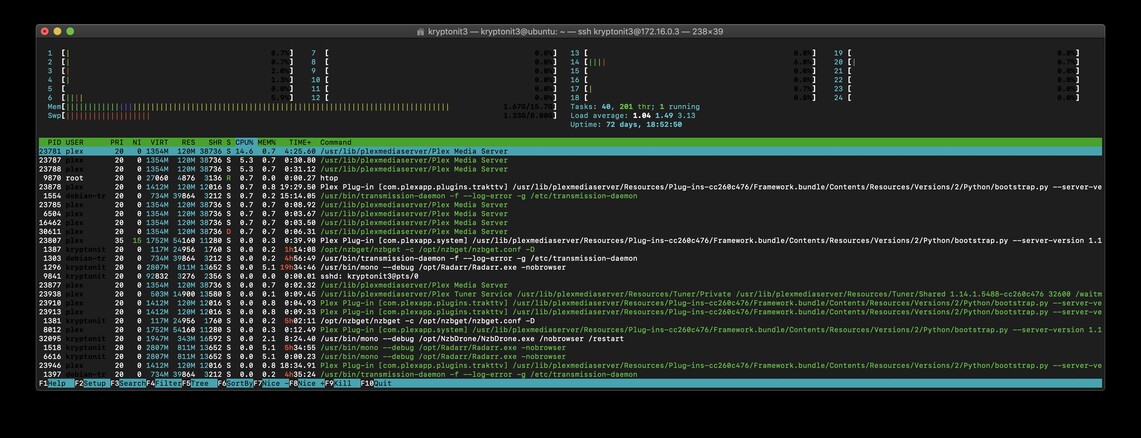Click the Uptime 72 days text

tap(626, 124)
